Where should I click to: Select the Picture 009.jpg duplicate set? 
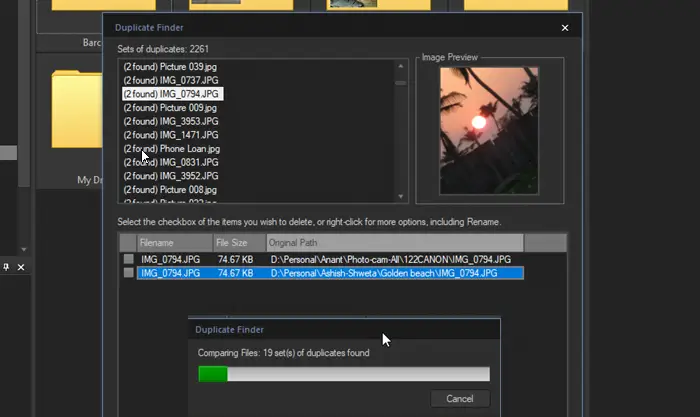pos(170,108)
